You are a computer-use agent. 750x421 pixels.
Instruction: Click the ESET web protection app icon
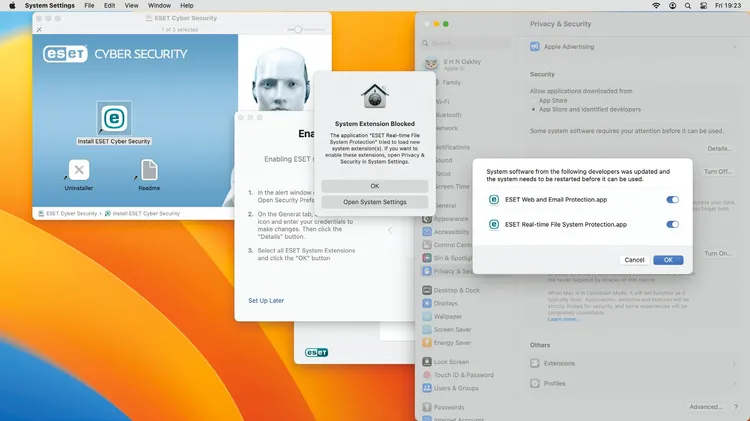pos(494,199)
